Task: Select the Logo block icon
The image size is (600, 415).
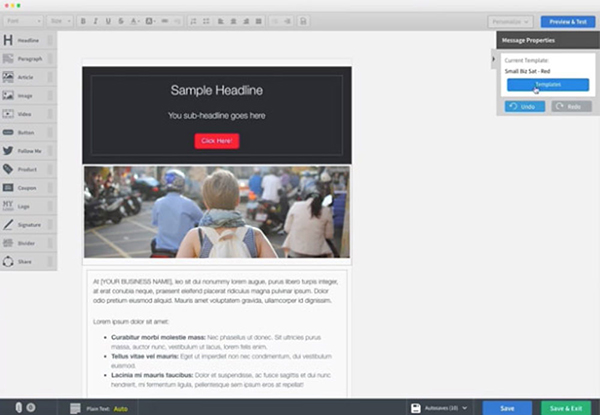Action: pyautogui.click(x=8, y=206)
